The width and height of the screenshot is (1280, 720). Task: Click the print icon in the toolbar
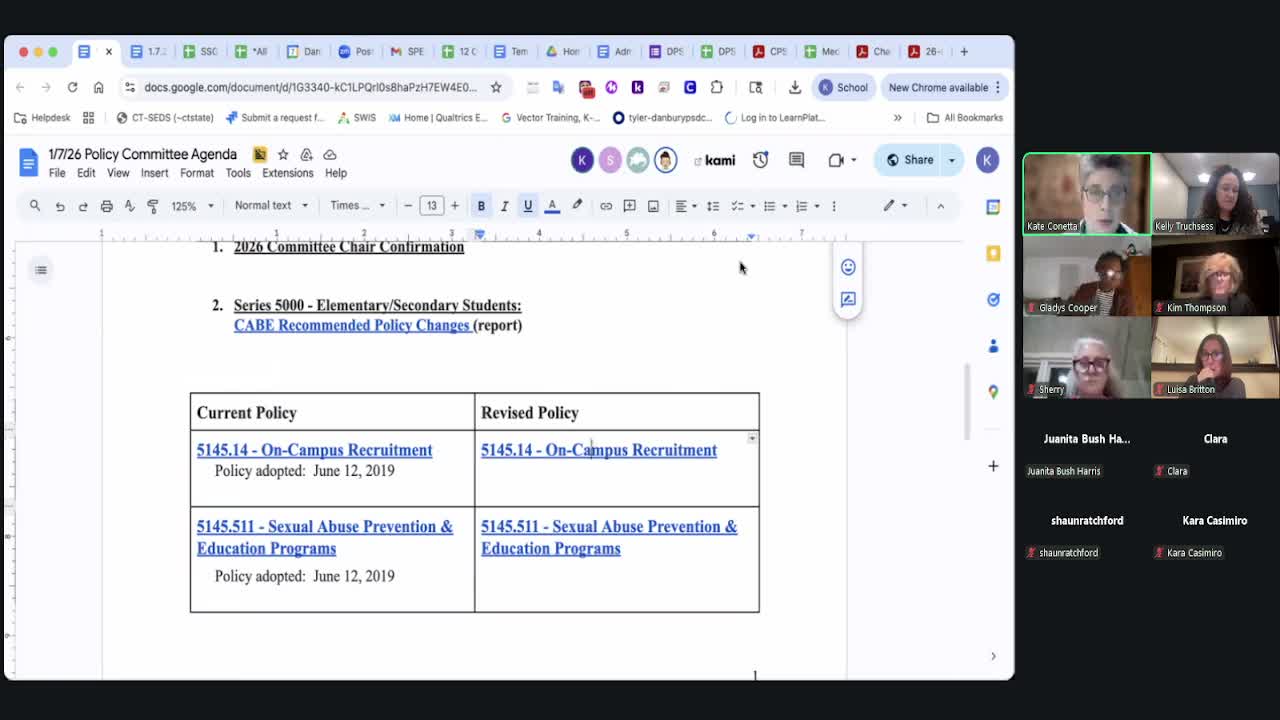point(106,206)
